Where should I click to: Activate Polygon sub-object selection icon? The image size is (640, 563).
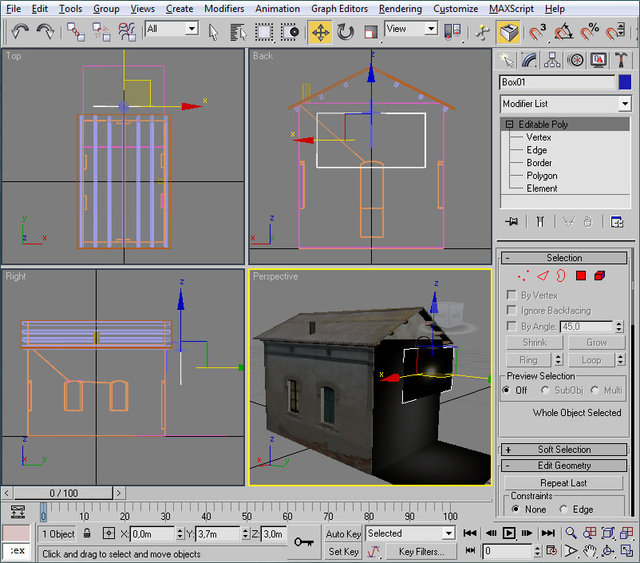580,275
